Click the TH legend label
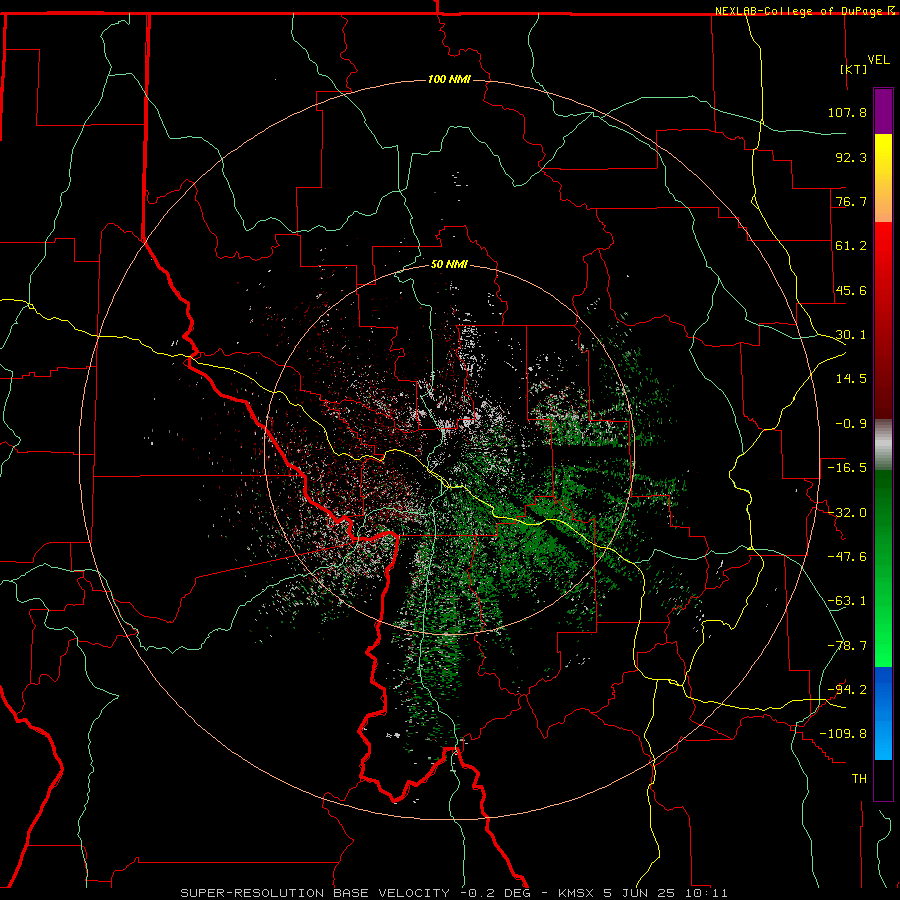900x900 pixels. (859, 779)
